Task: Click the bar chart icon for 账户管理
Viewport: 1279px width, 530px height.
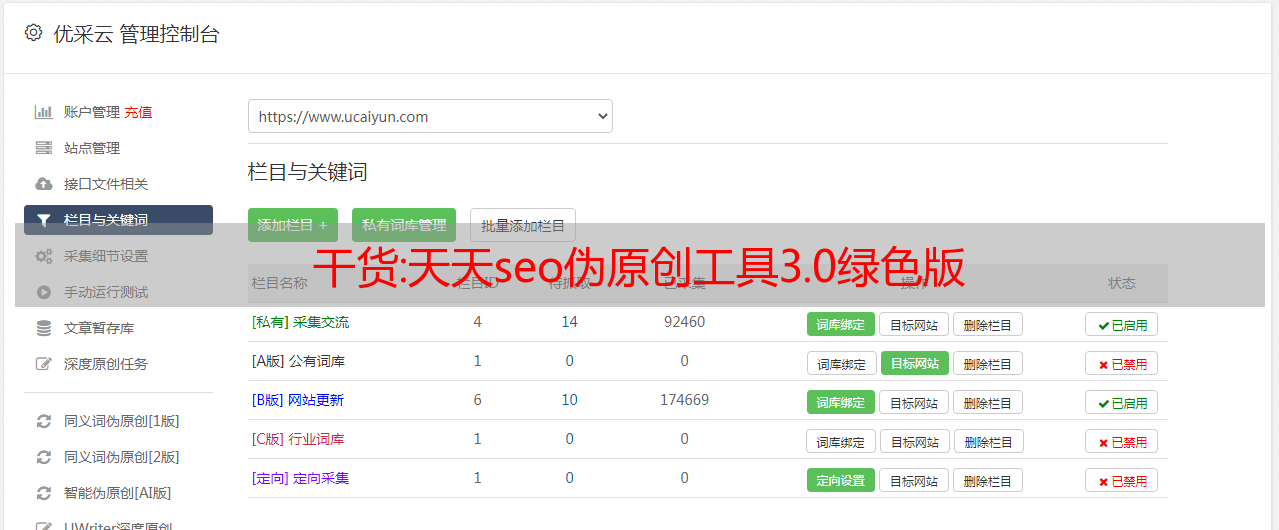Action: click(44, 112)
